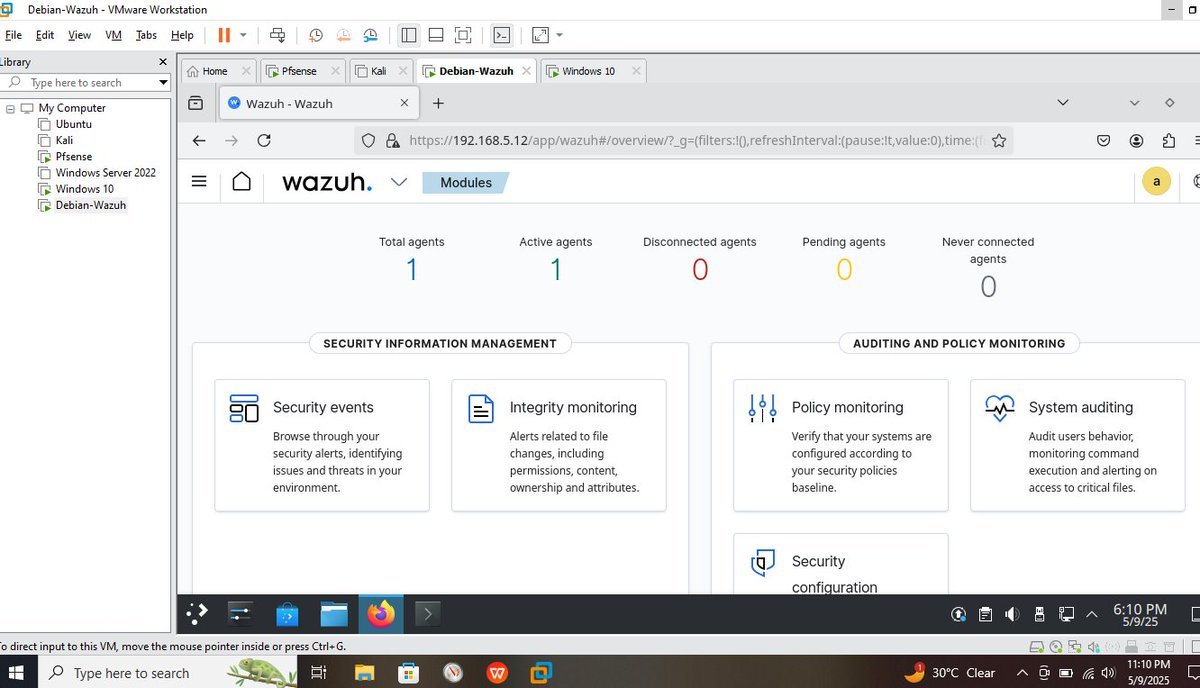This screenshot has width=1200, height=688.
Task: Click the Total agents count
Action: [x=412, y=270]
